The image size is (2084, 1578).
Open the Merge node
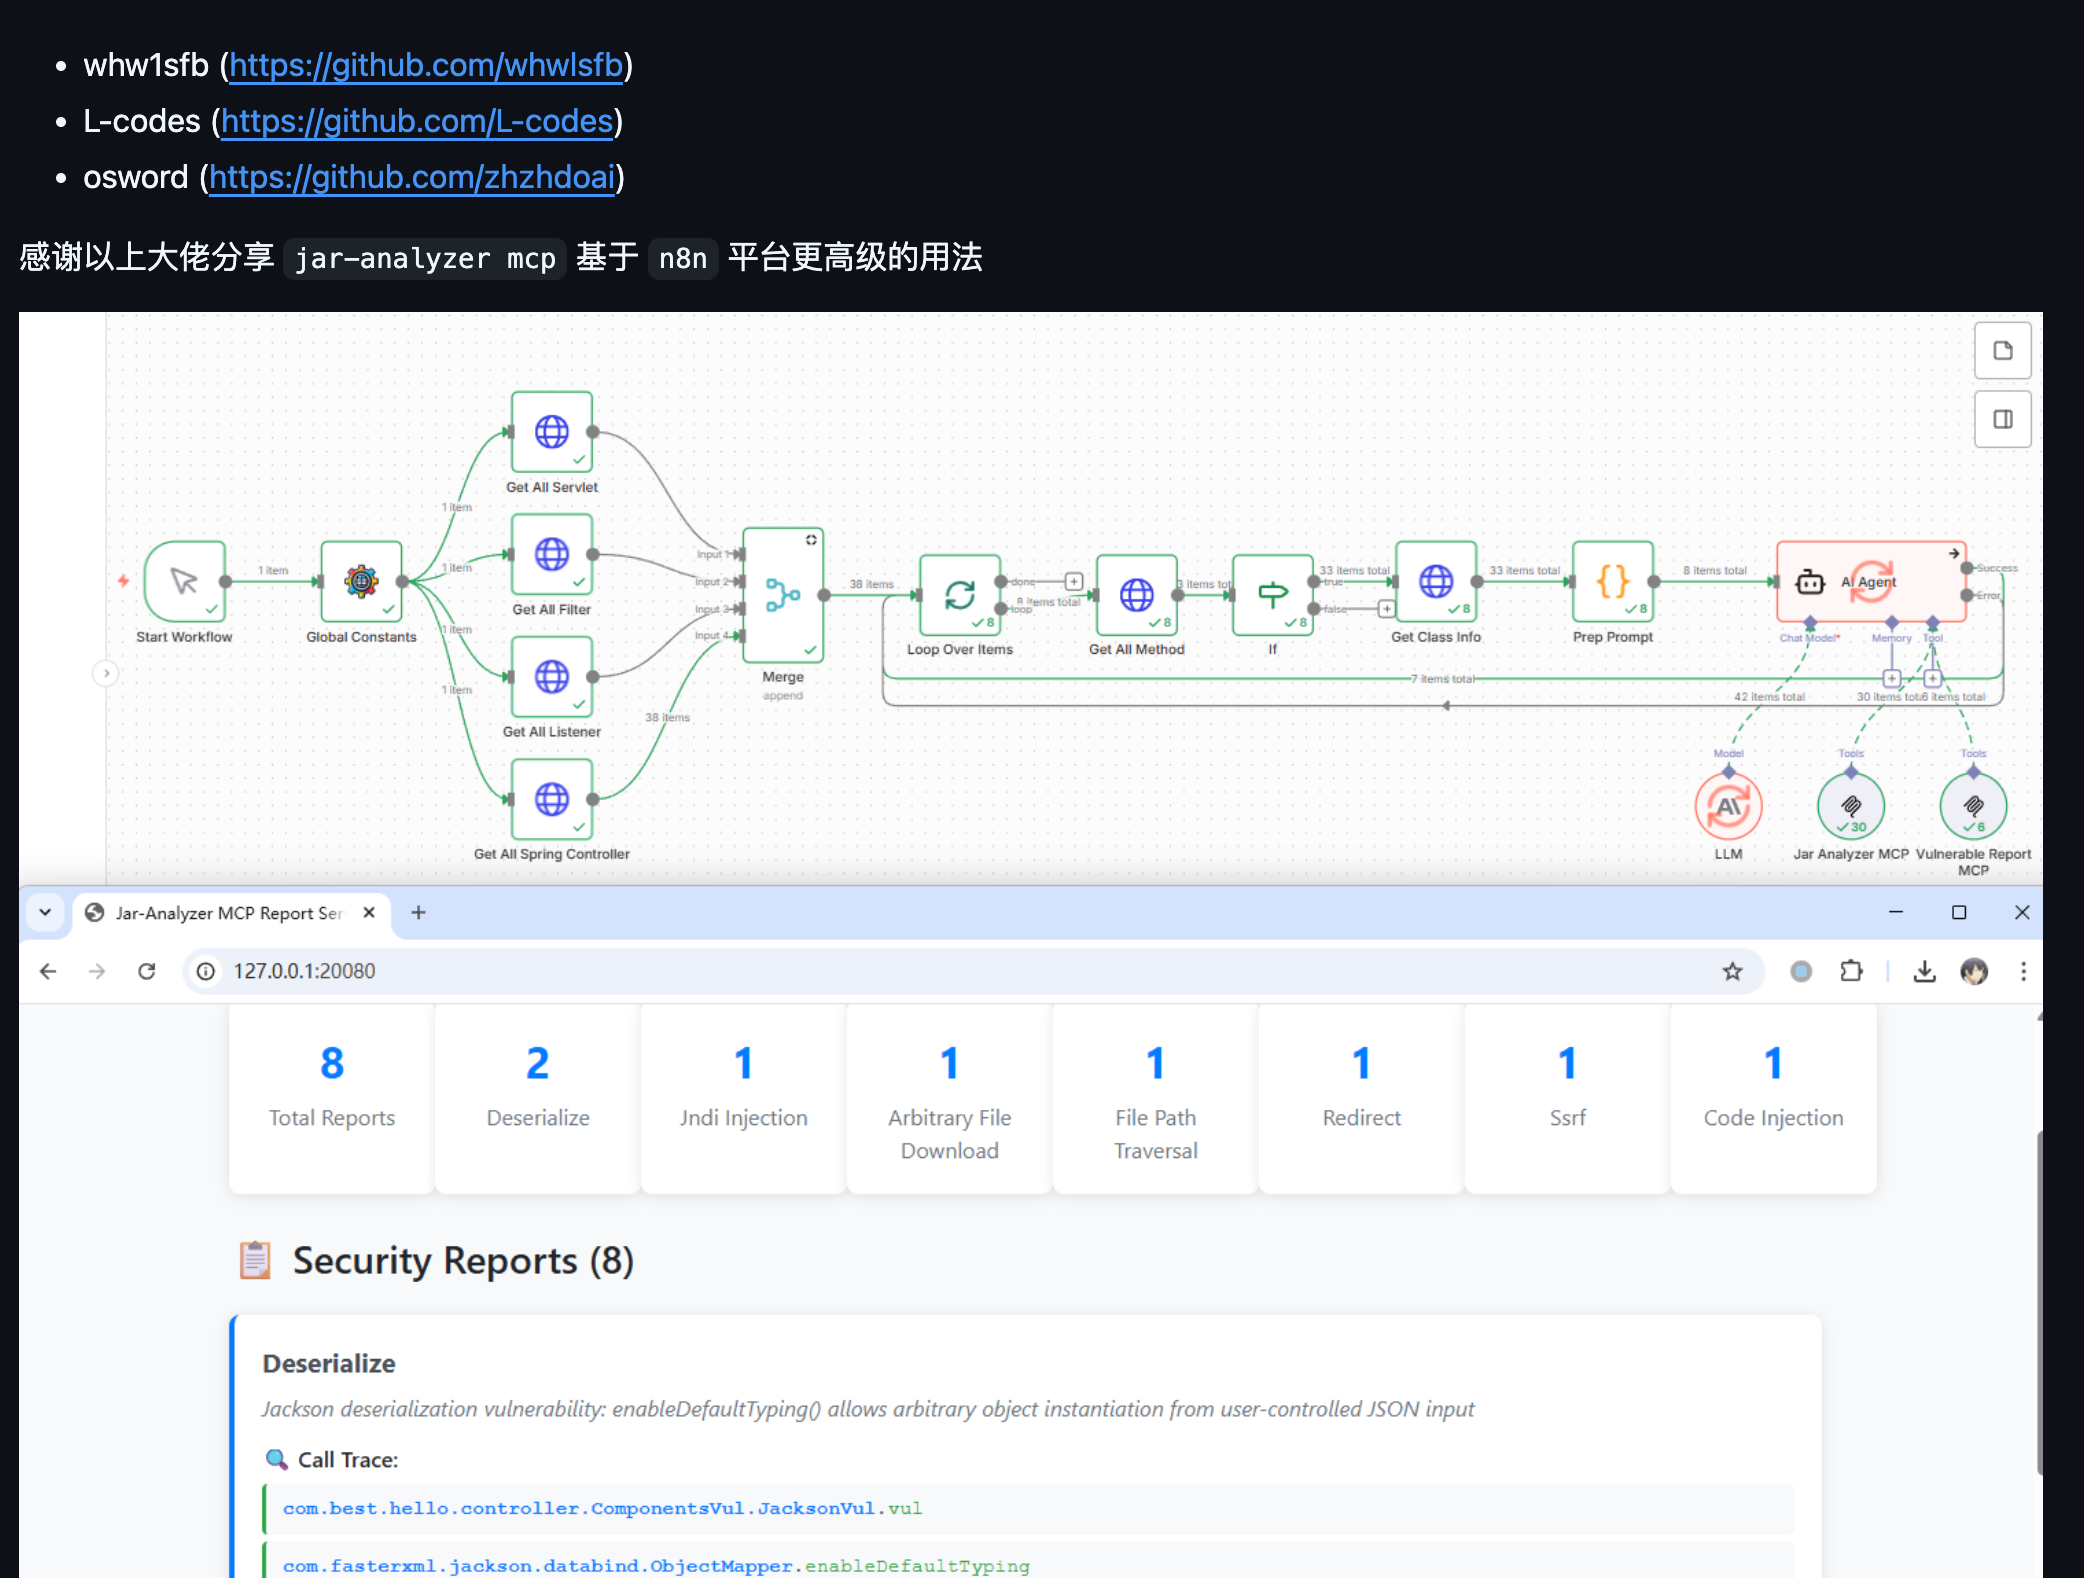pyautogui.click(x=783, y=595)
